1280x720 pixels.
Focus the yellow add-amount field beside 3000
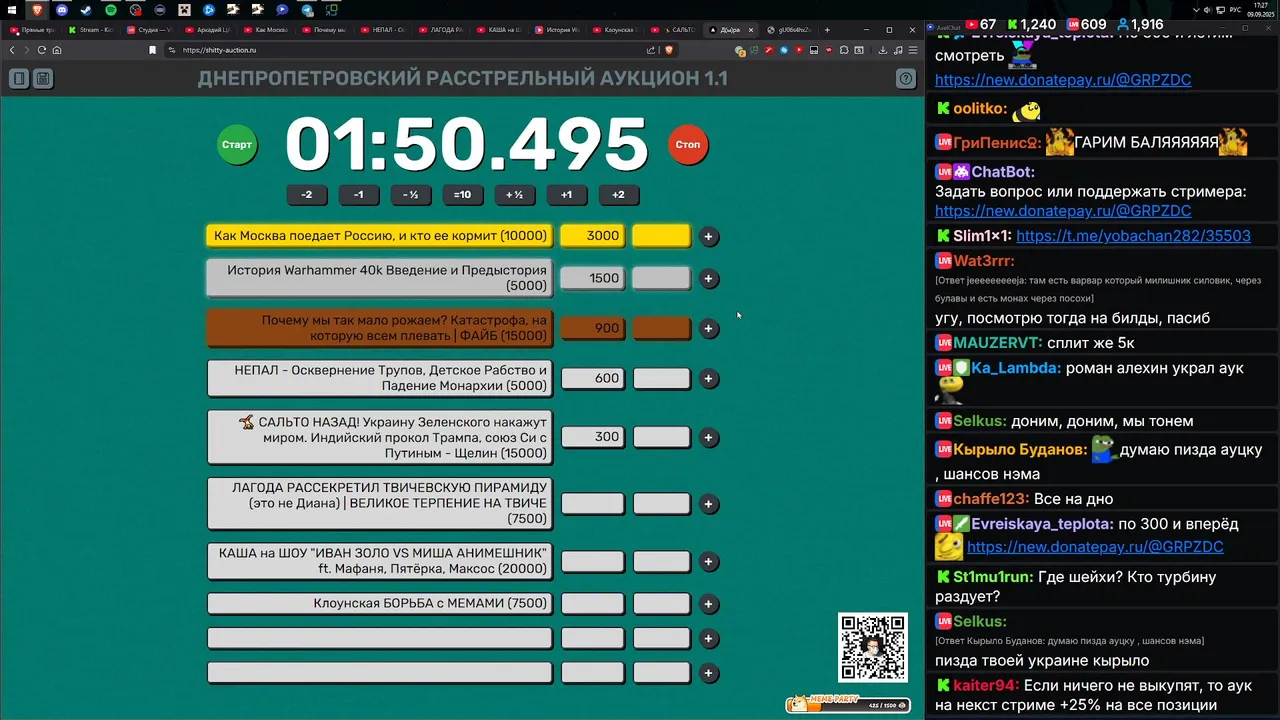661,236
